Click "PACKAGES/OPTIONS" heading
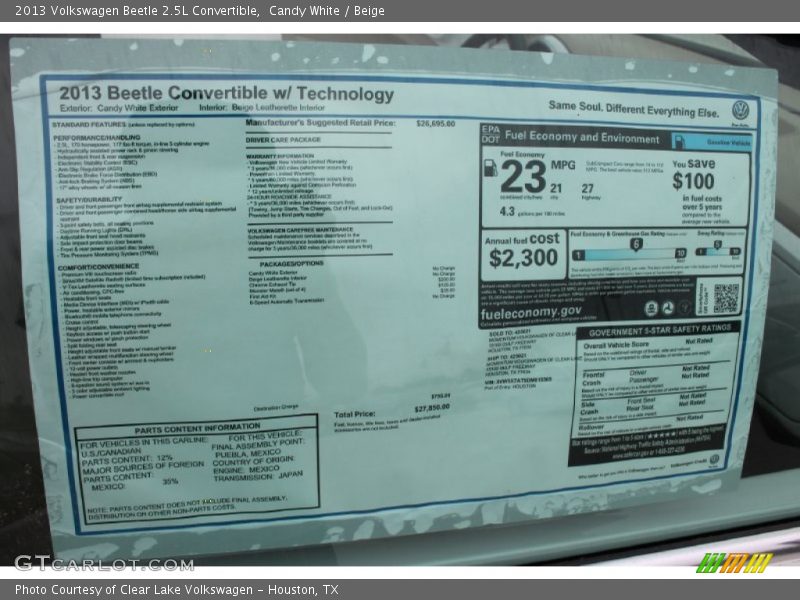This screenshot has height=600, width=800. pyautogui.click(x=291, y=264)
